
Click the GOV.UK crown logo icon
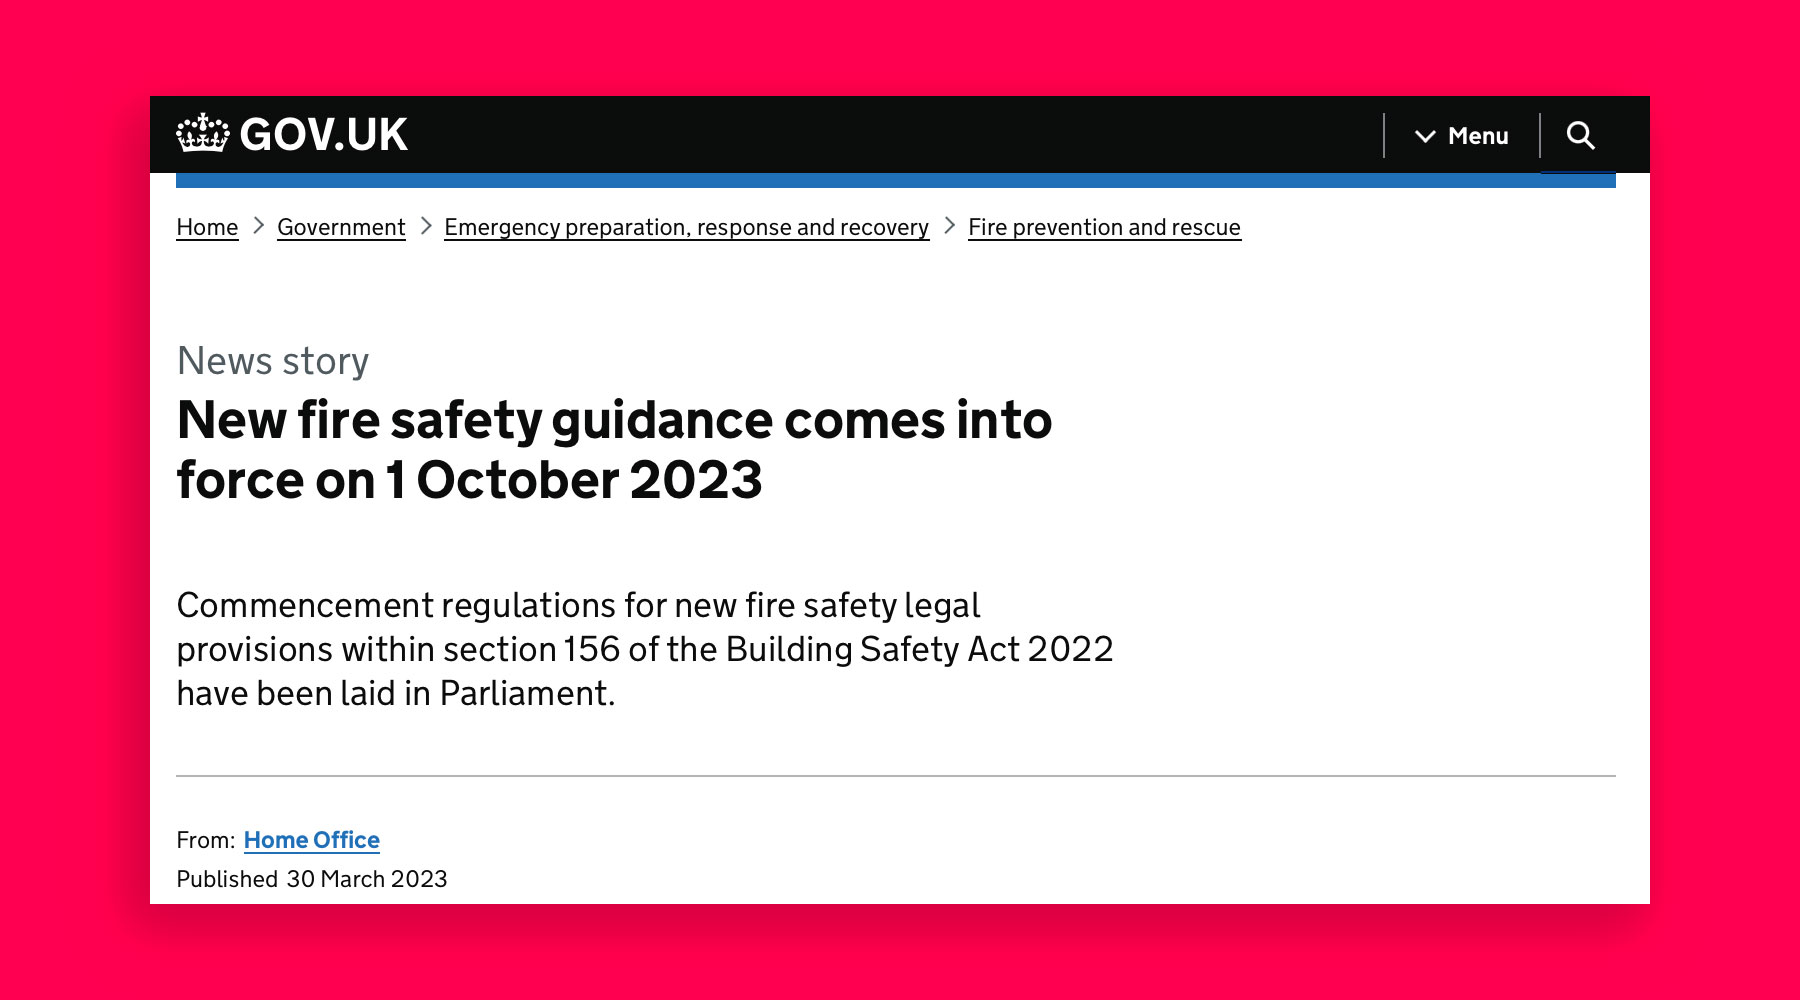click(203, 134)
